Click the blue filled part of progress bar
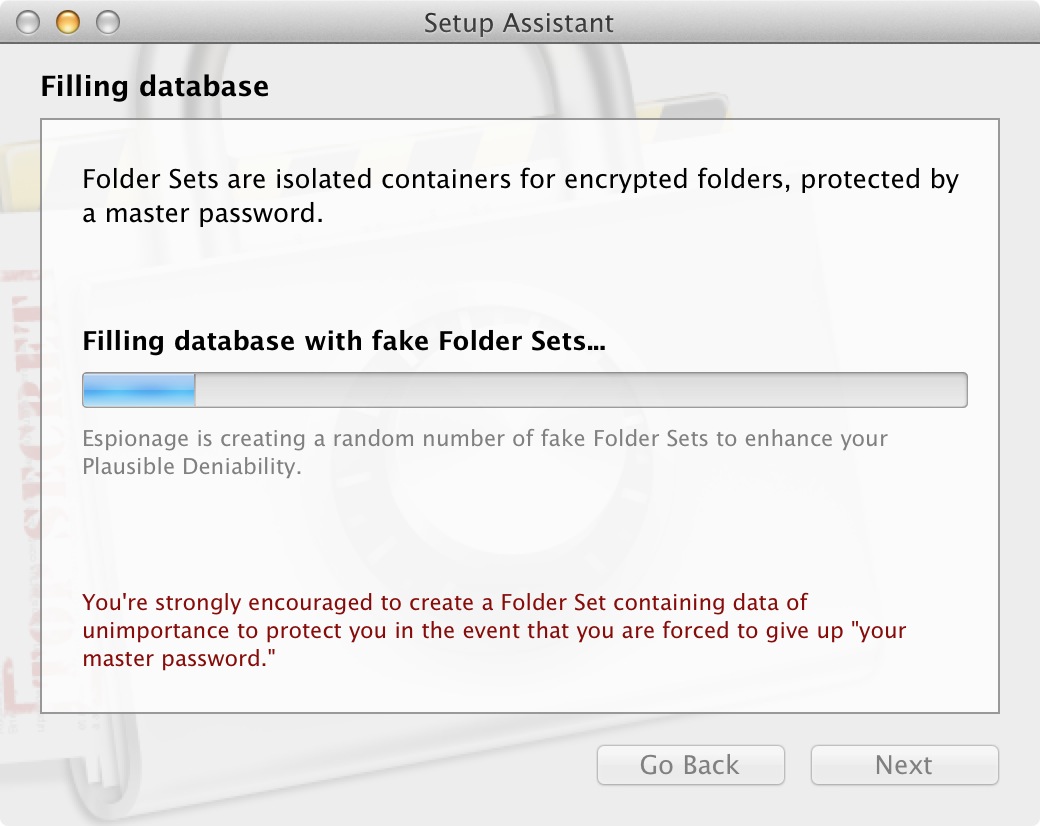This screenshot has height=826, width=1040. tap(139, 389)
